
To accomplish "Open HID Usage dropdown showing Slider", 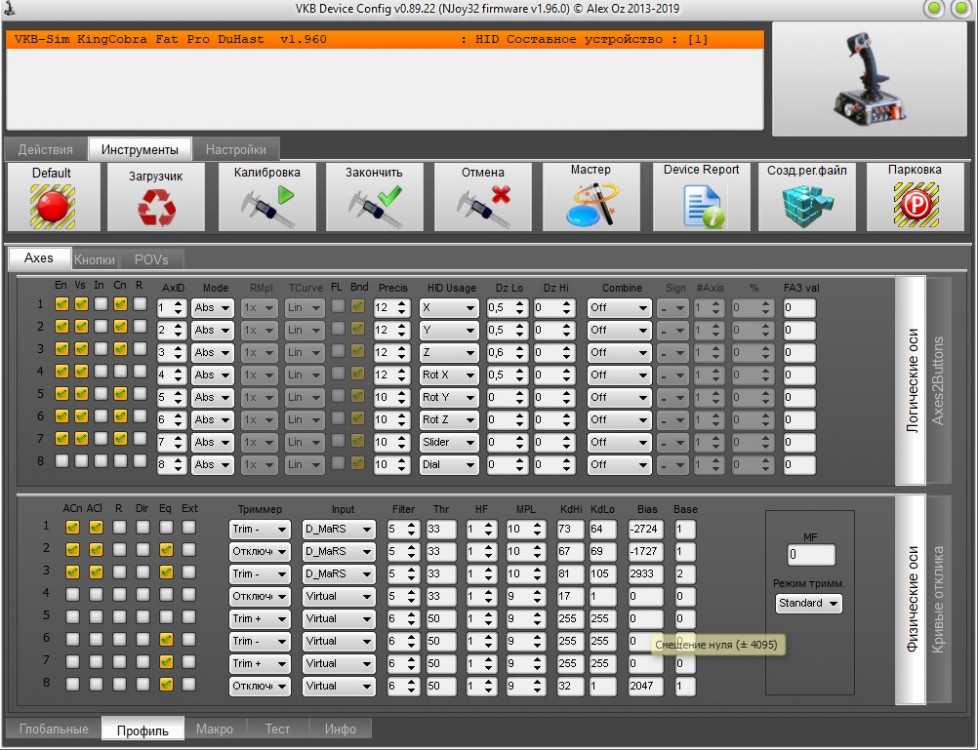I will pyautogui.click(x=448, y=442).
